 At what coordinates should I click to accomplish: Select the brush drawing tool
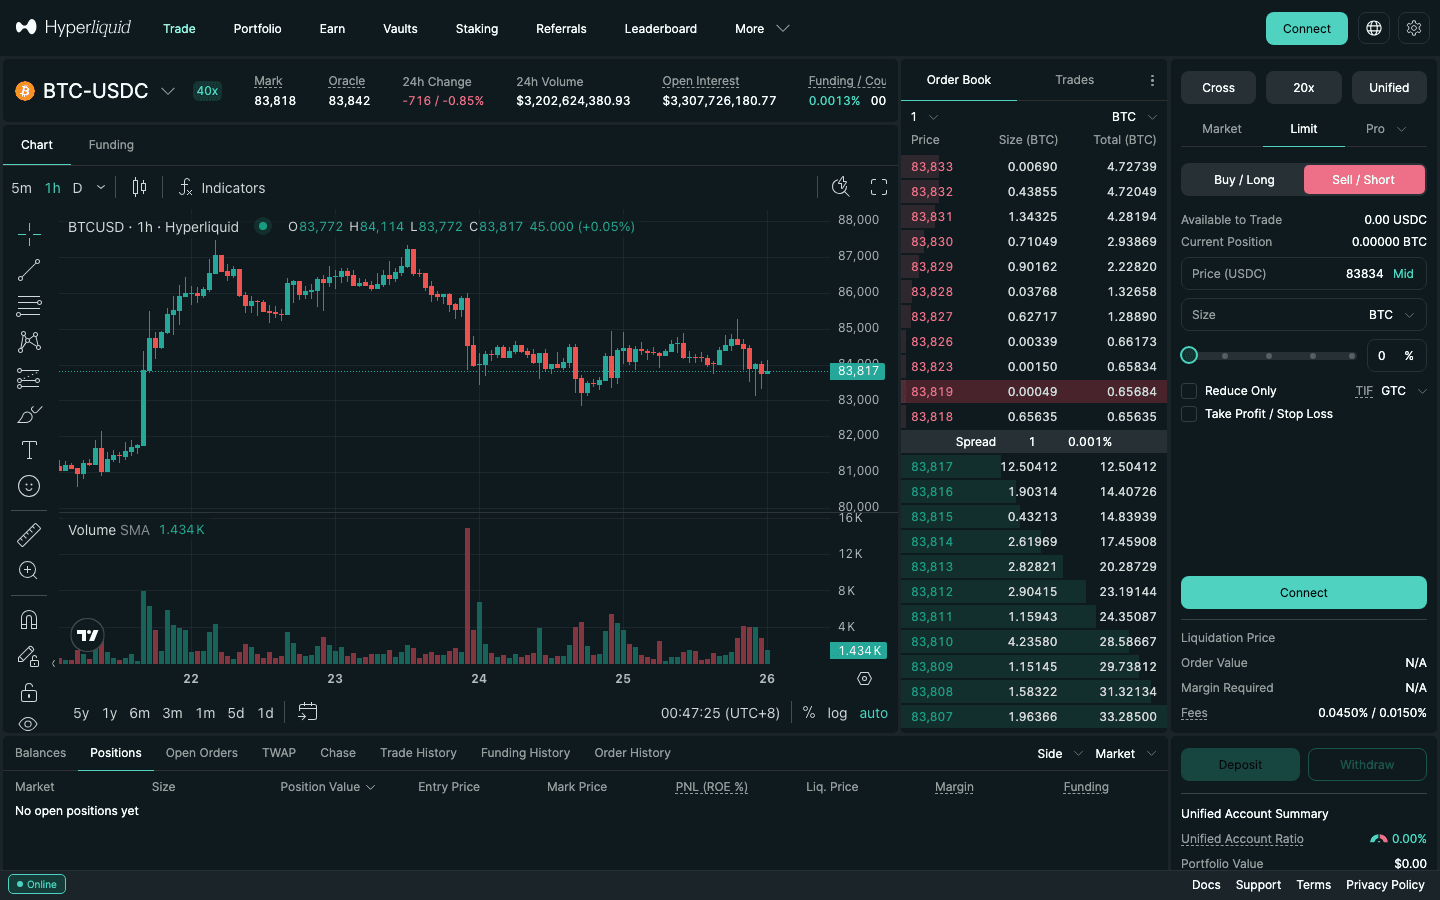point(29,414)
